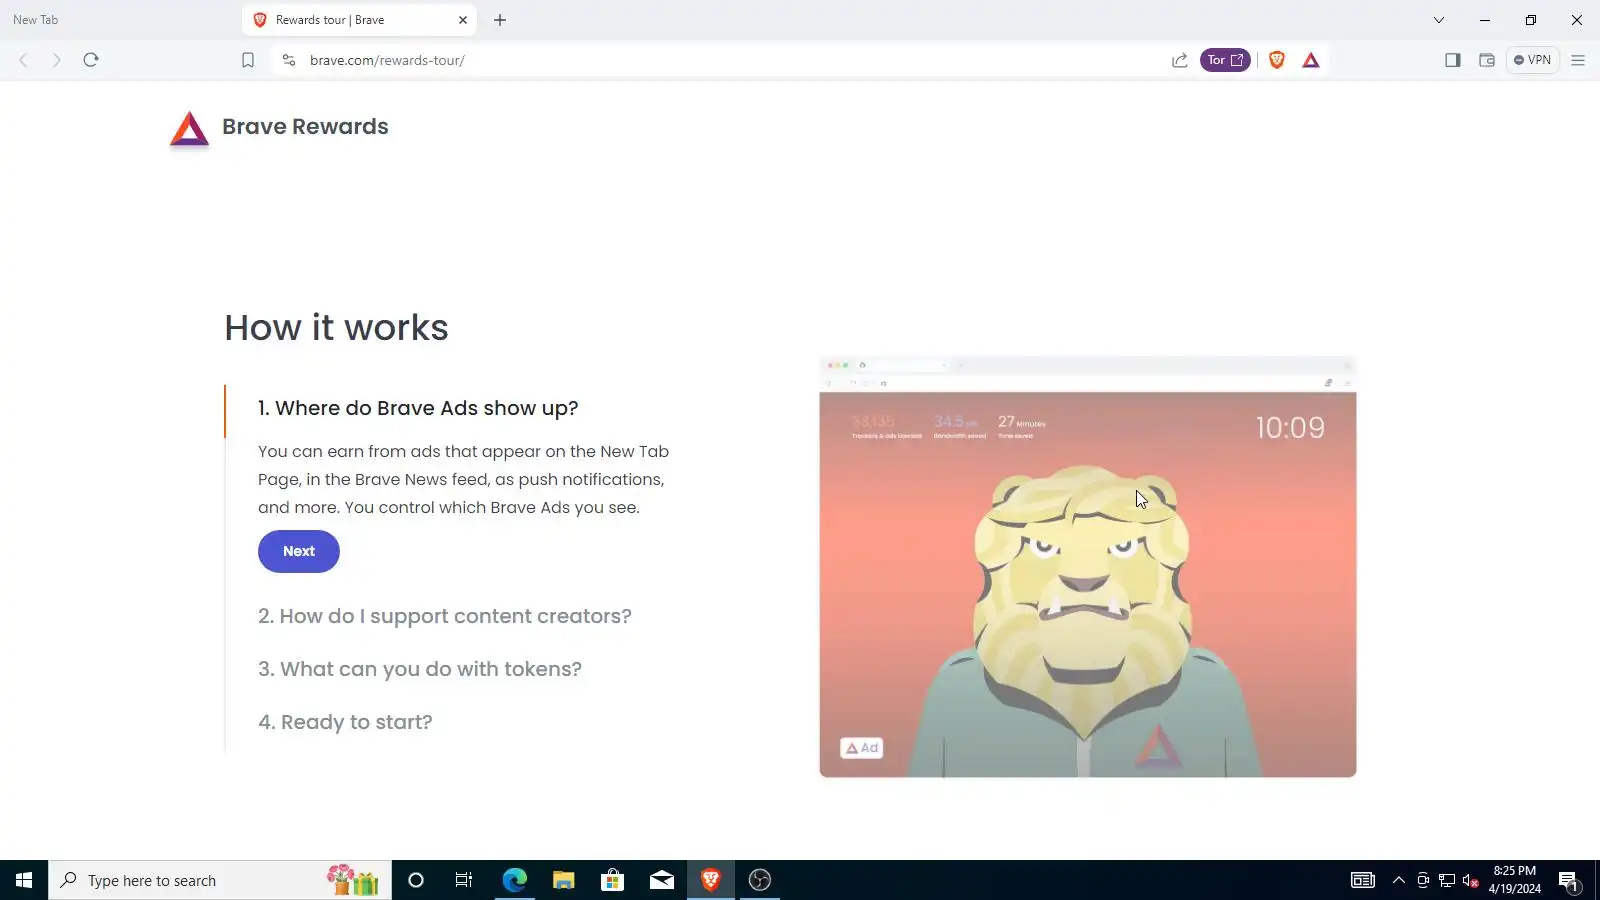Open the Windows Start menu
Image resolution: width=1600 pixels, height=900 pixels.
(x=24, y=880)
